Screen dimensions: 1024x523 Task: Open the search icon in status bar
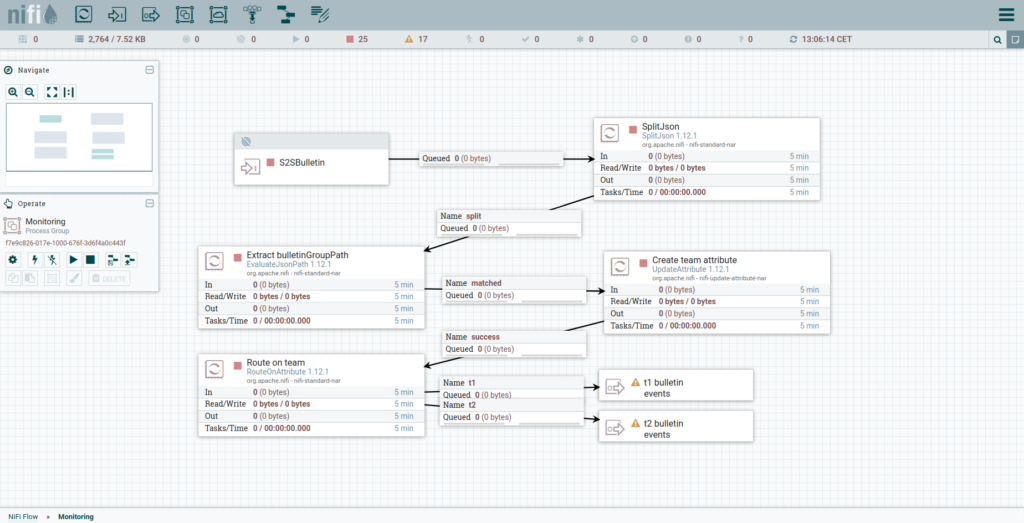pos(997,39)
